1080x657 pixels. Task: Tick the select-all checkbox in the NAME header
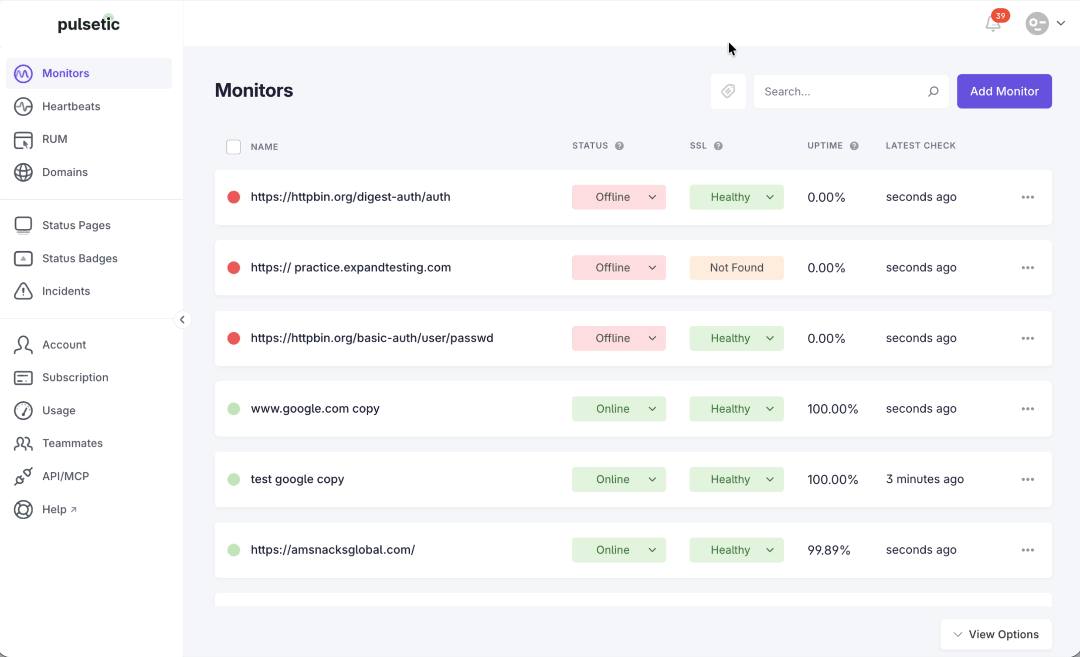(x=233, y=147)
